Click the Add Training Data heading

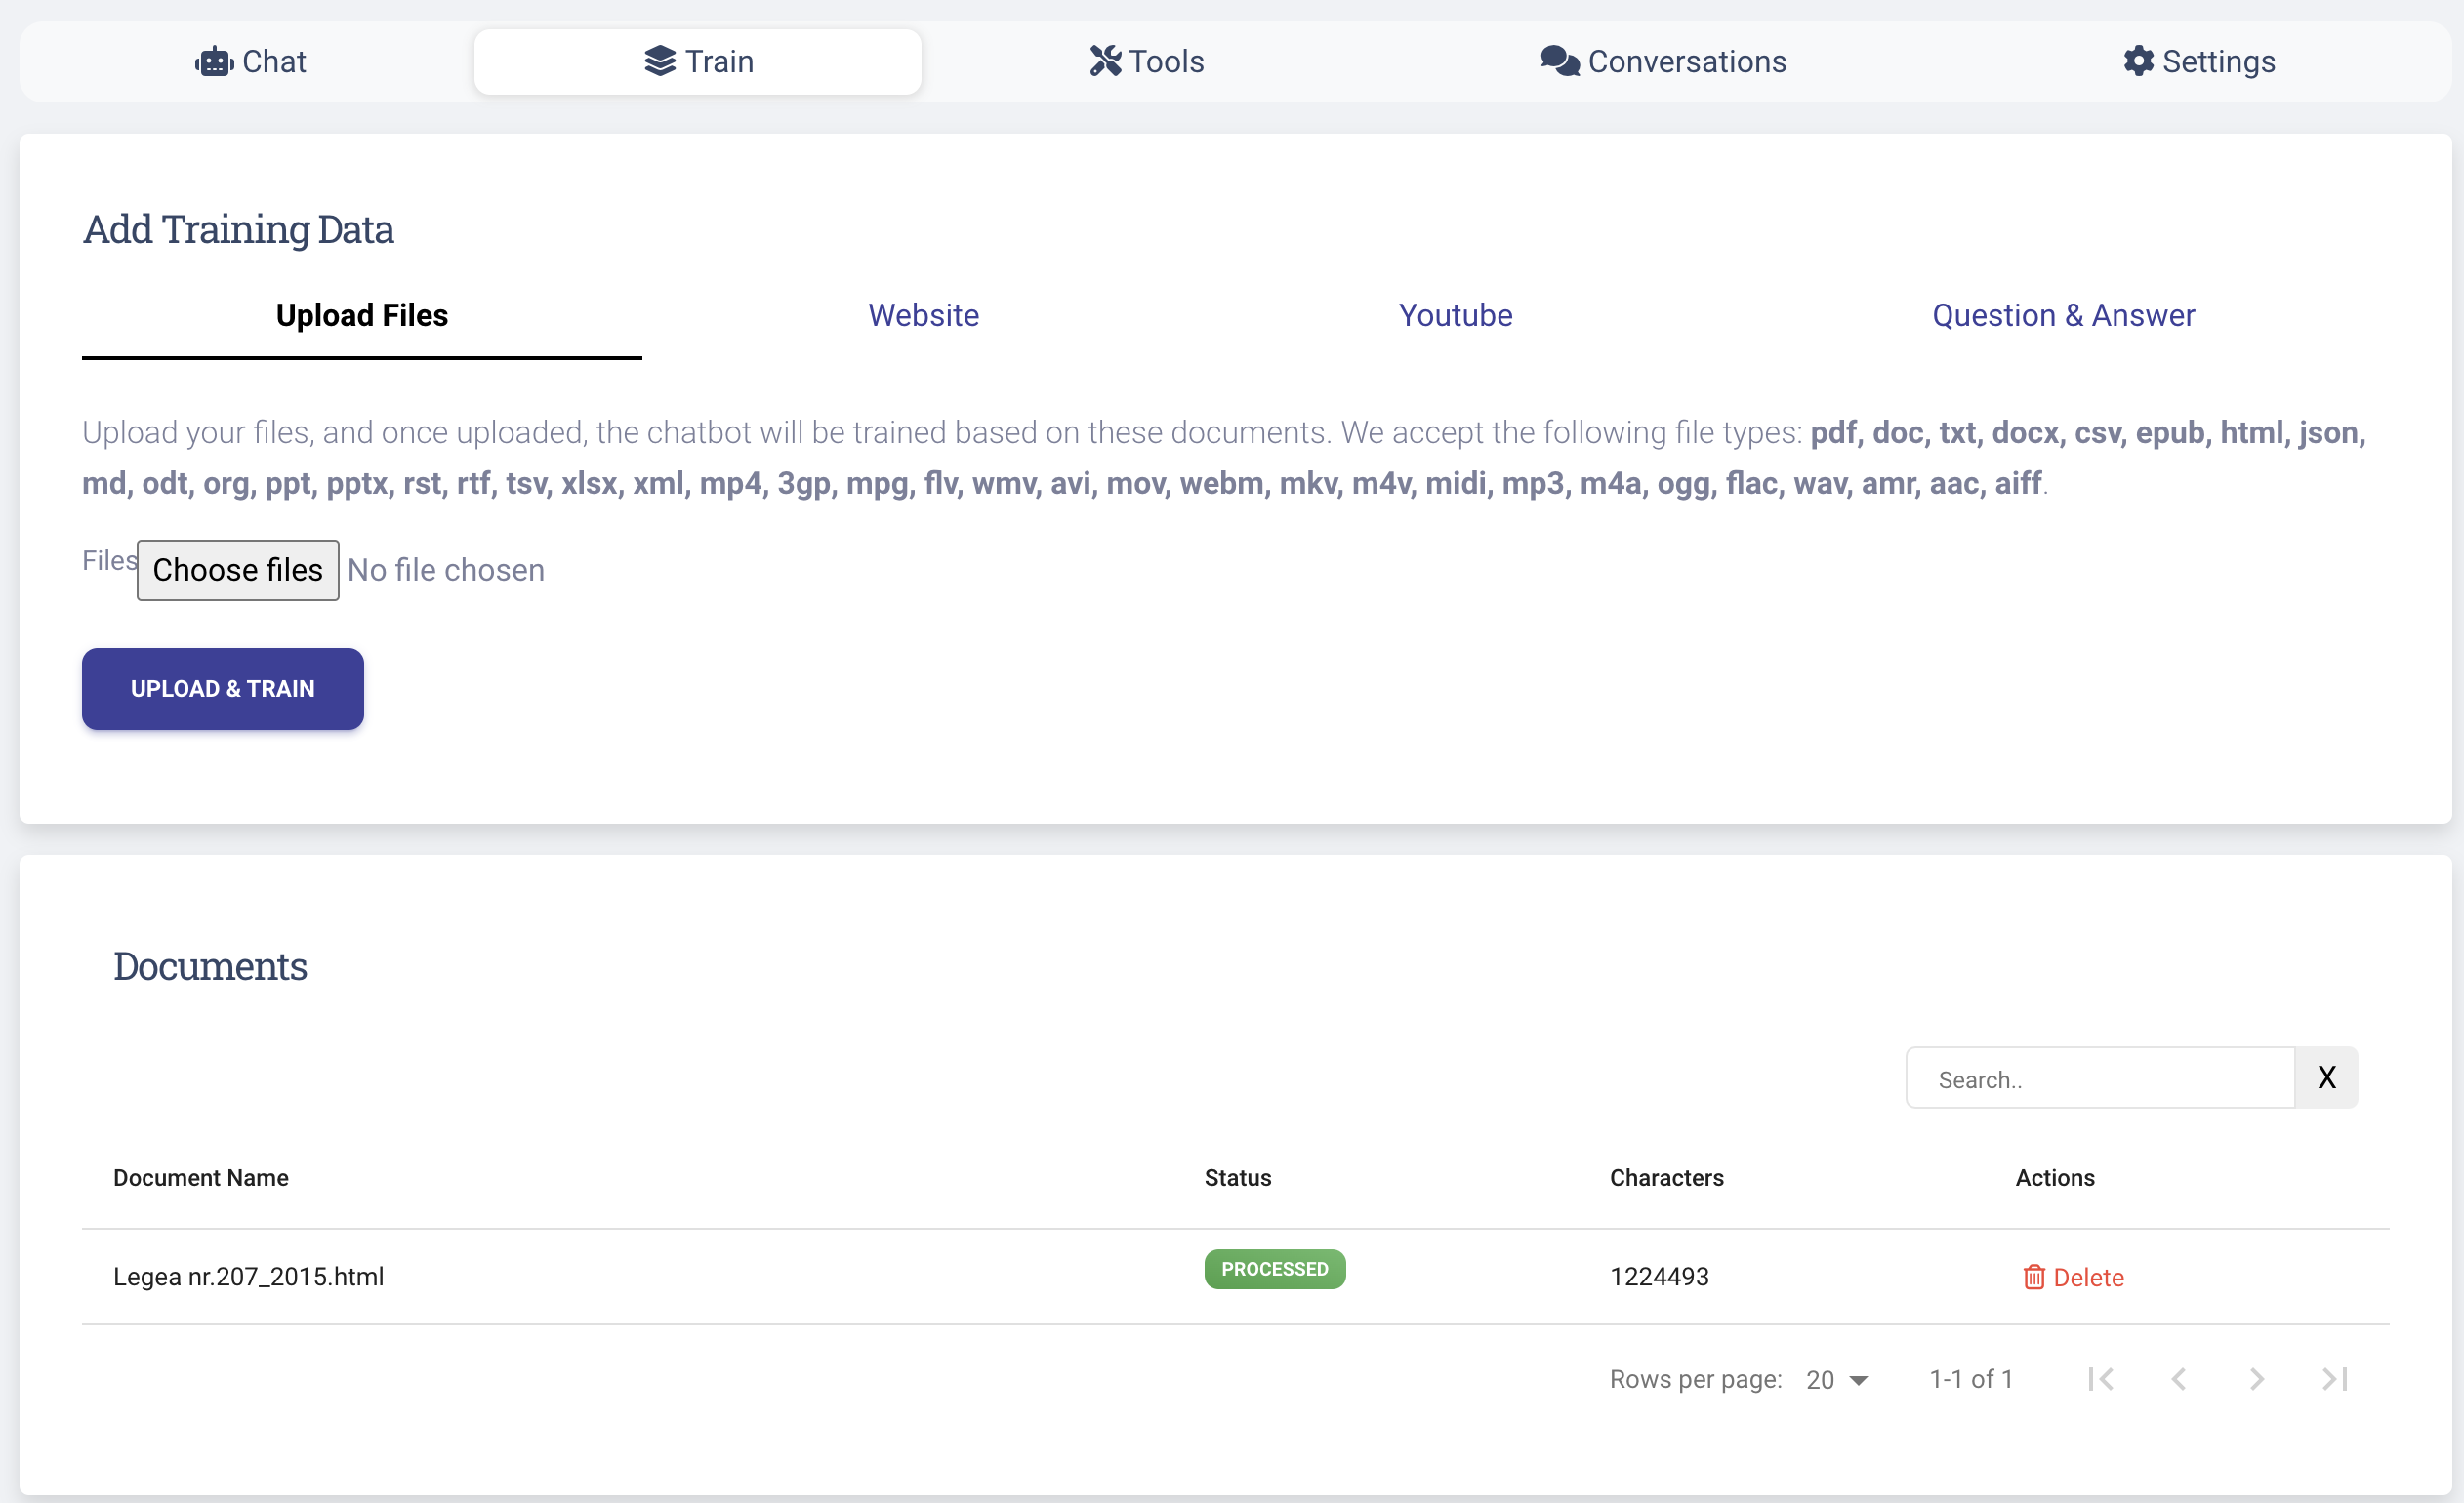[x=238, y=229]
